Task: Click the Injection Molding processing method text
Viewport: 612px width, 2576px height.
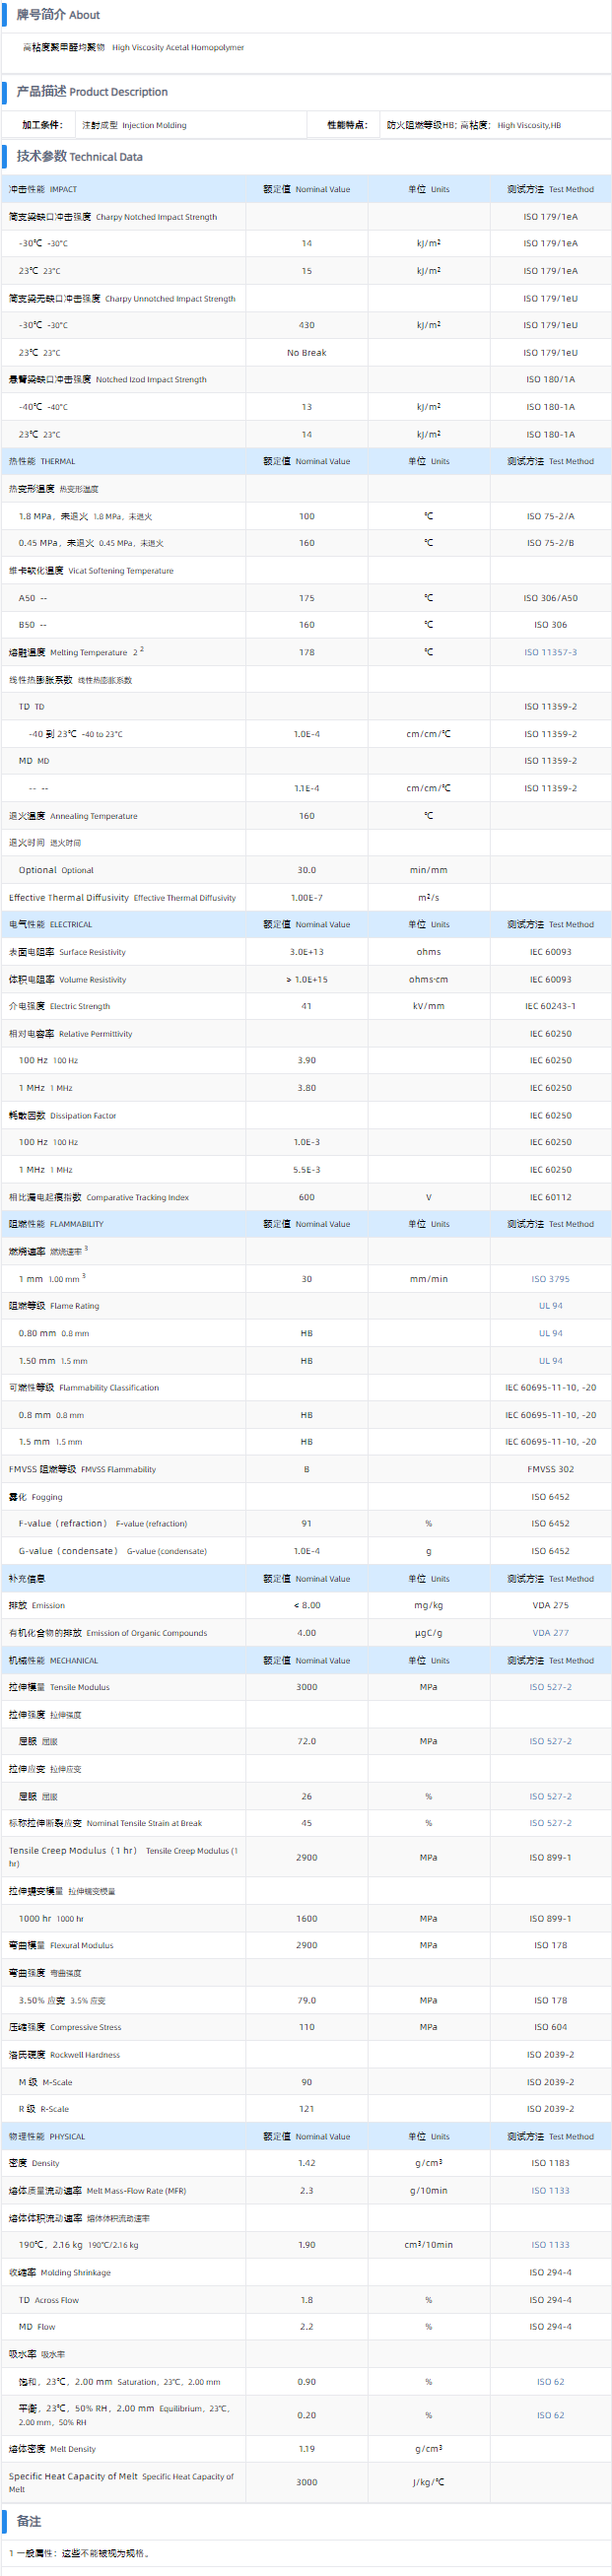Action: pos(134,126)
